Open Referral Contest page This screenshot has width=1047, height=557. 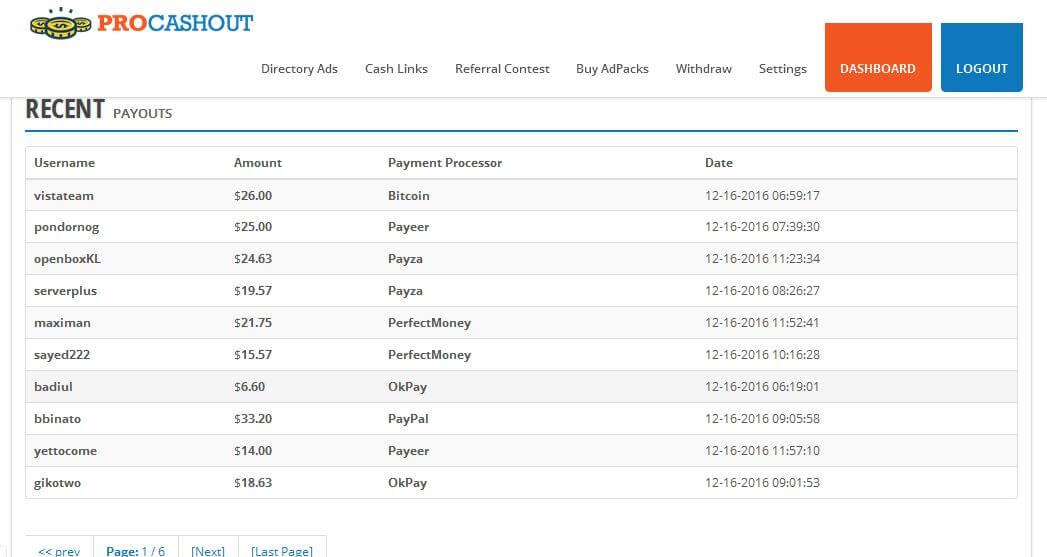click(502, 69)
